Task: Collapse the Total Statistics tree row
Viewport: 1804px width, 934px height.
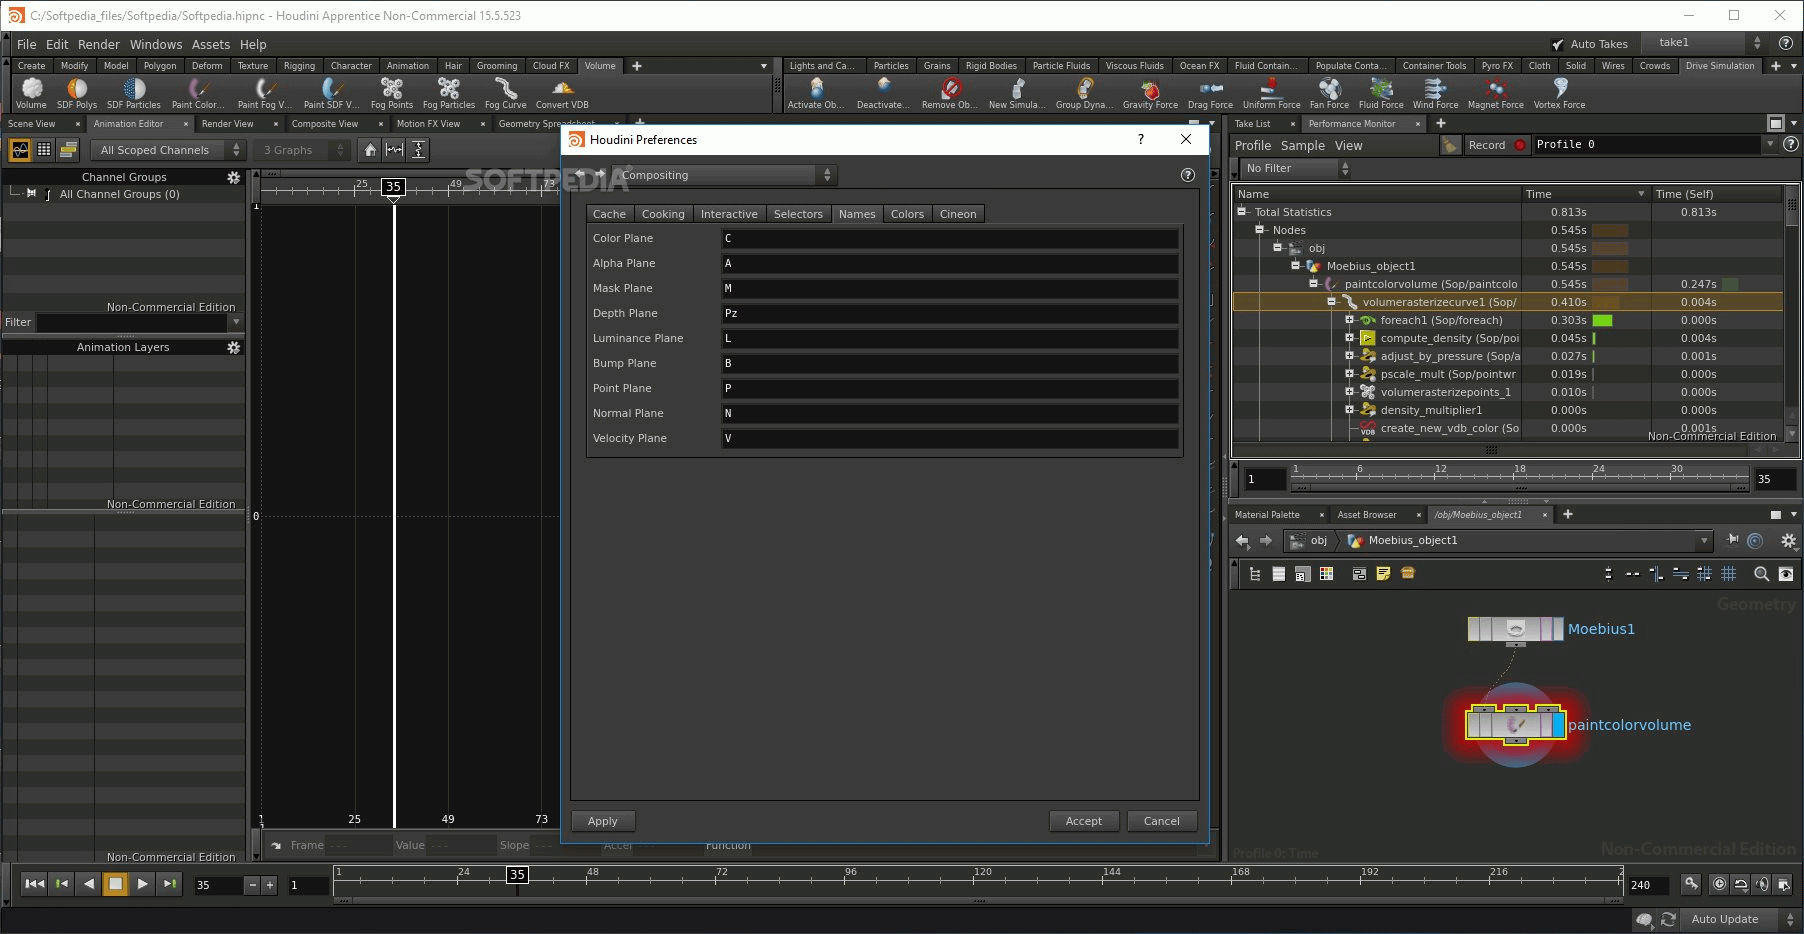Action: (1242, 212)
